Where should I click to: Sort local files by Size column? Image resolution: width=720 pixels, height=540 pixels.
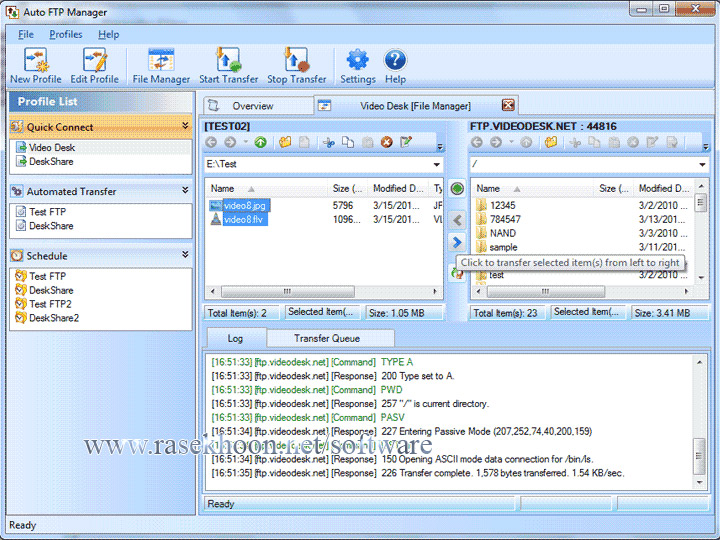click(x=348, y=188)
